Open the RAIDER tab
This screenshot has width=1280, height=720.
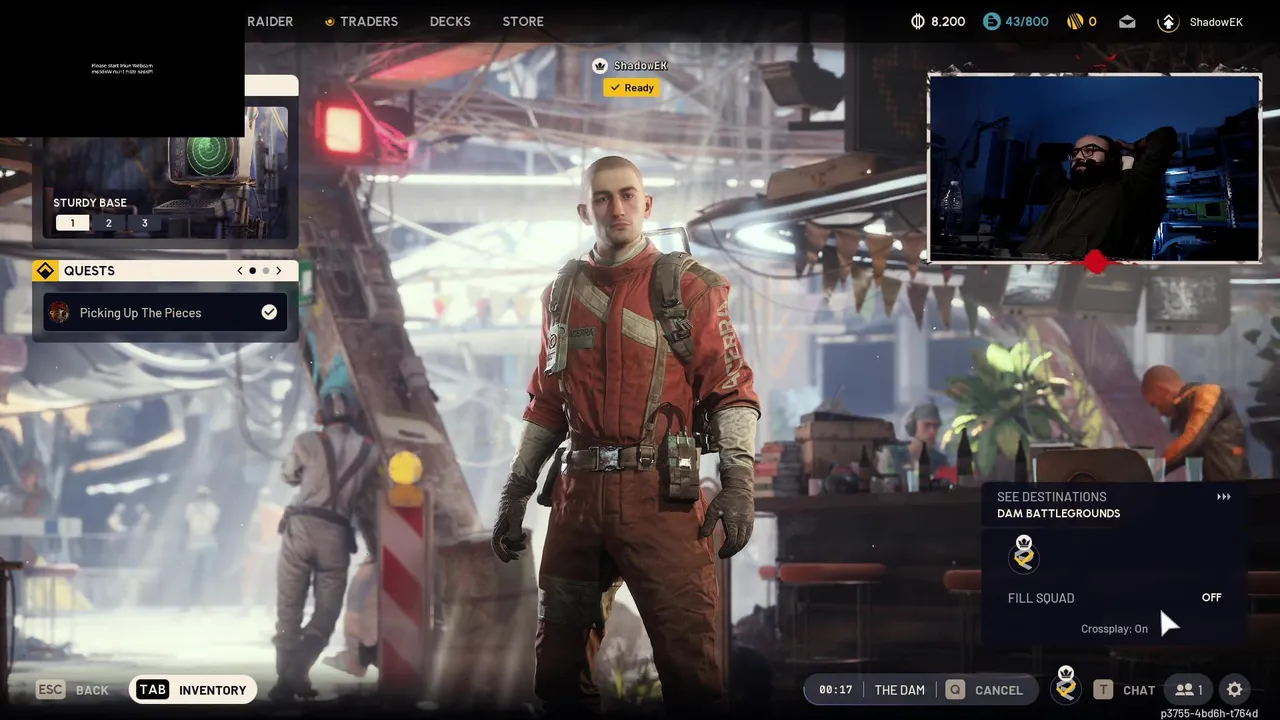(270, 21)
